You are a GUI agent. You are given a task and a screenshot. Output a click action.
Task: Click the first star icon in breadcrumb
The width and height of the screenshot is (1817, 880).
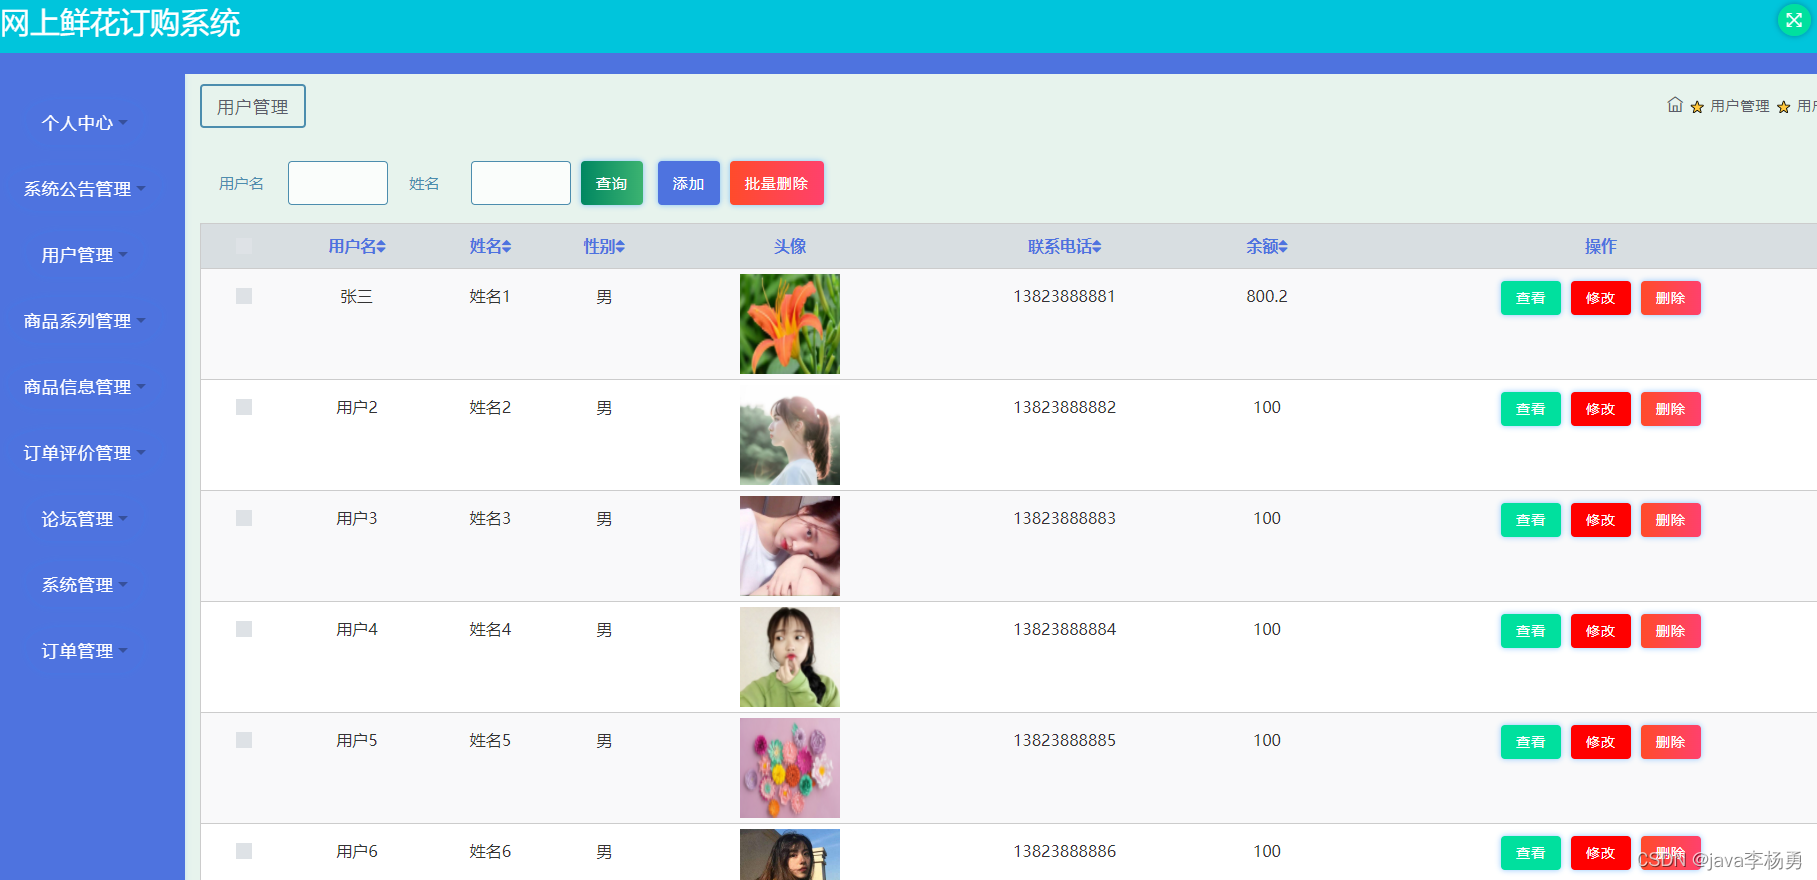1697,107
